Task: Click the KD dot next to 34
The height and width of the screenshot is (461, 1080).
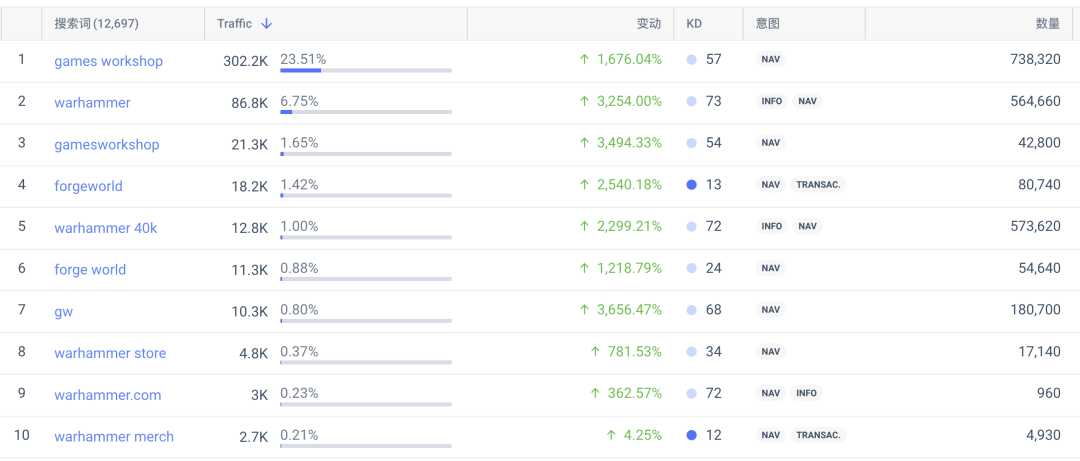Action: pos(692,352)
